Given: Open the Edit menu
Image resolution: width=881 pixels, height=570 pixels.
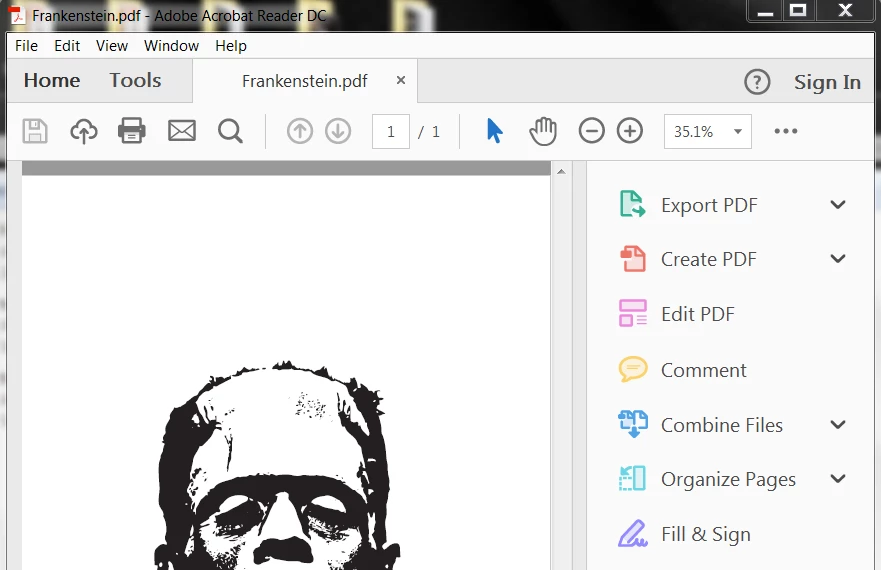Looking at the screenshot, I should [x=67, y=46].
